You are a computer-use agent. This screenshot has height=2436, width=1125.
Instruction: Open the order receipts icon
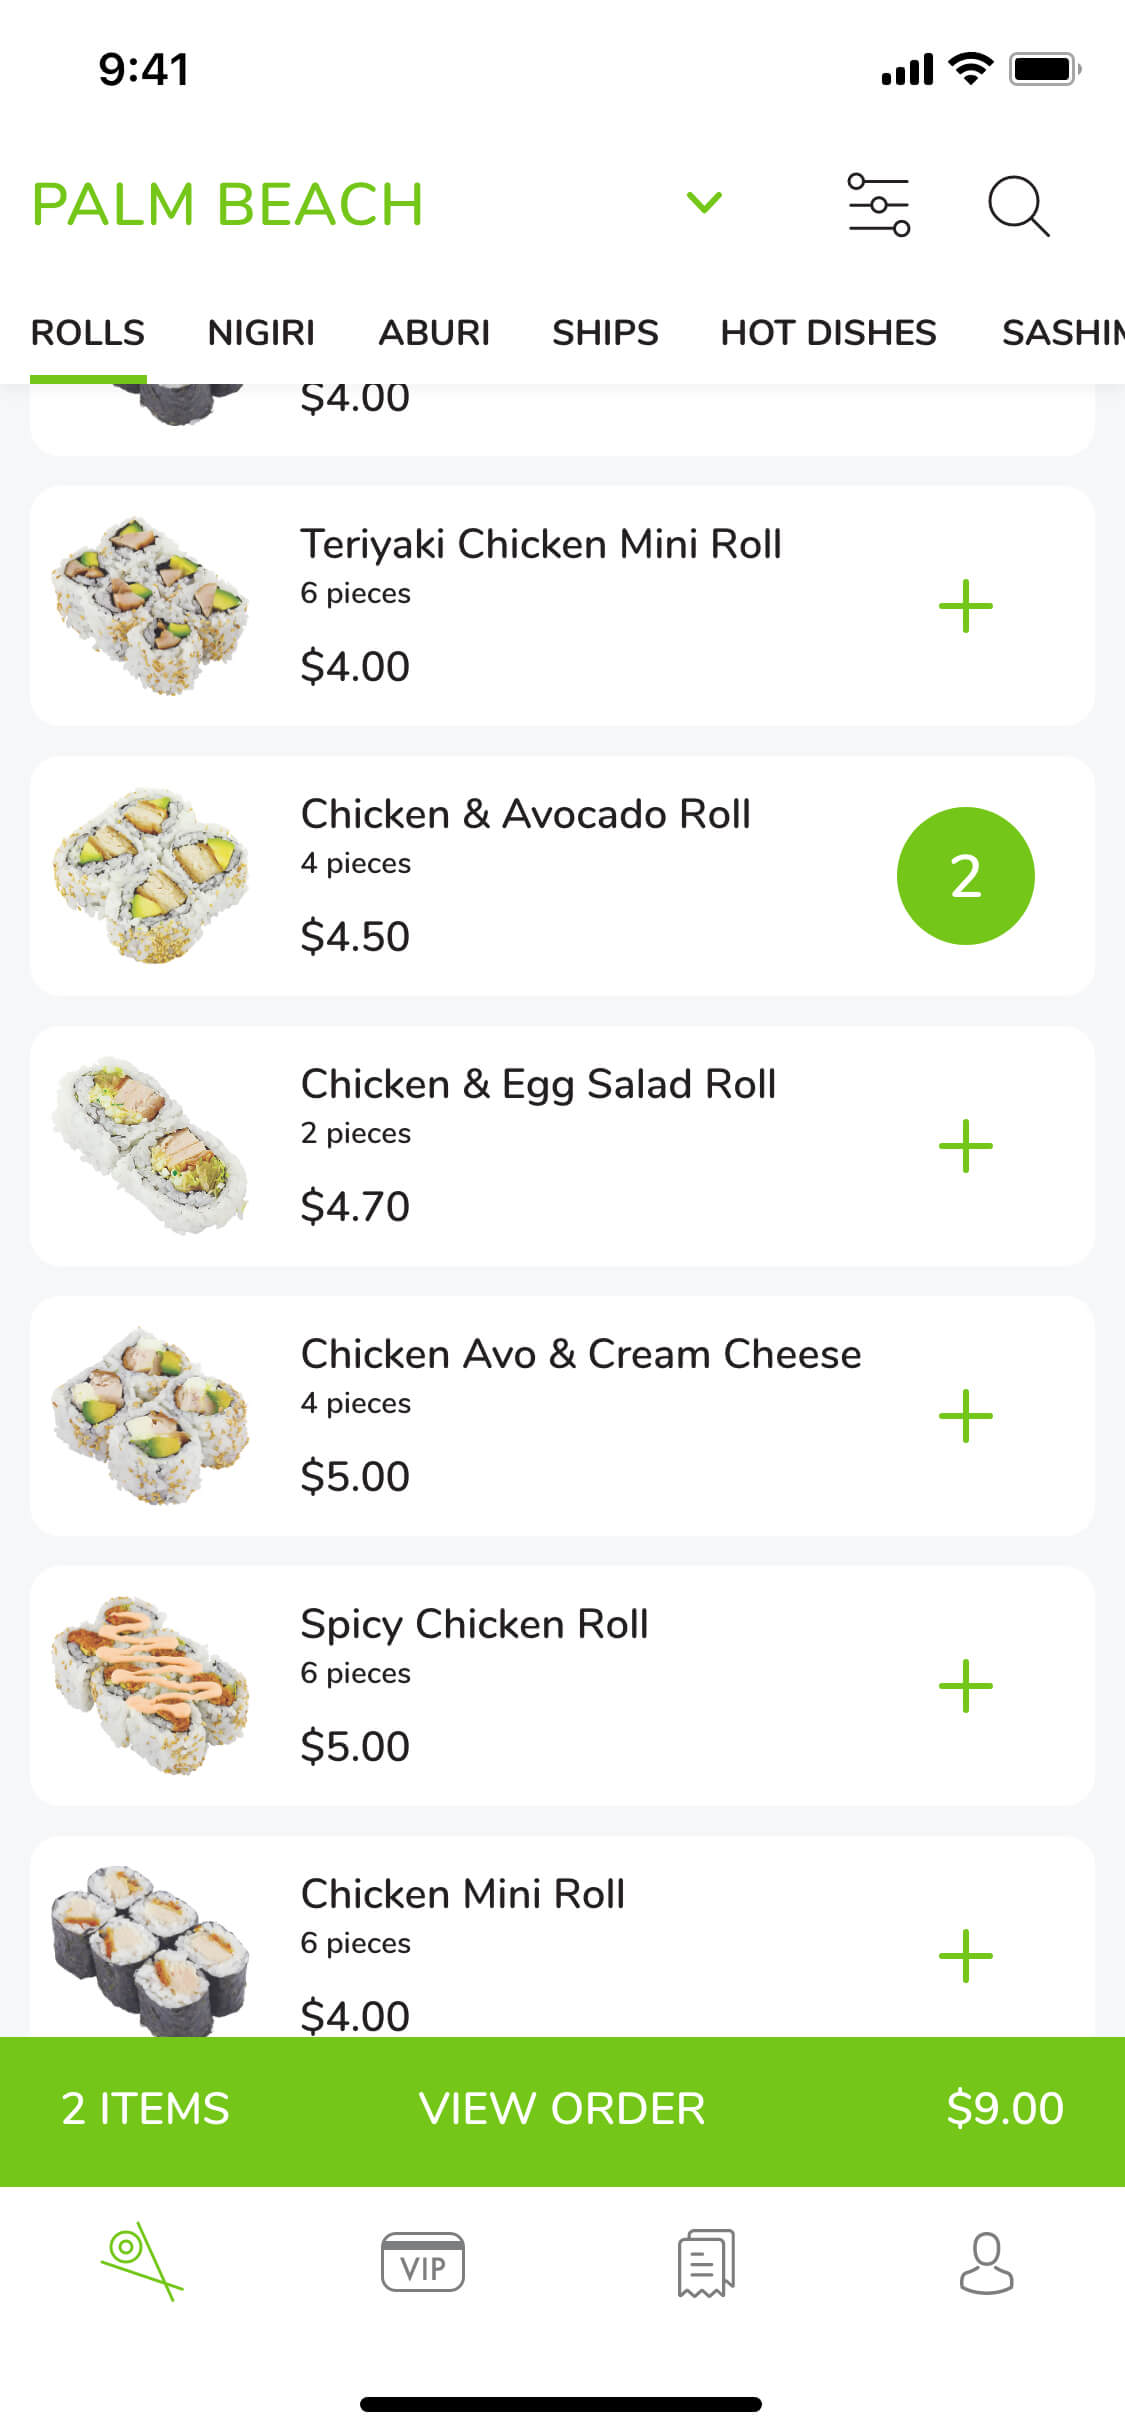tap(705, 2262)
